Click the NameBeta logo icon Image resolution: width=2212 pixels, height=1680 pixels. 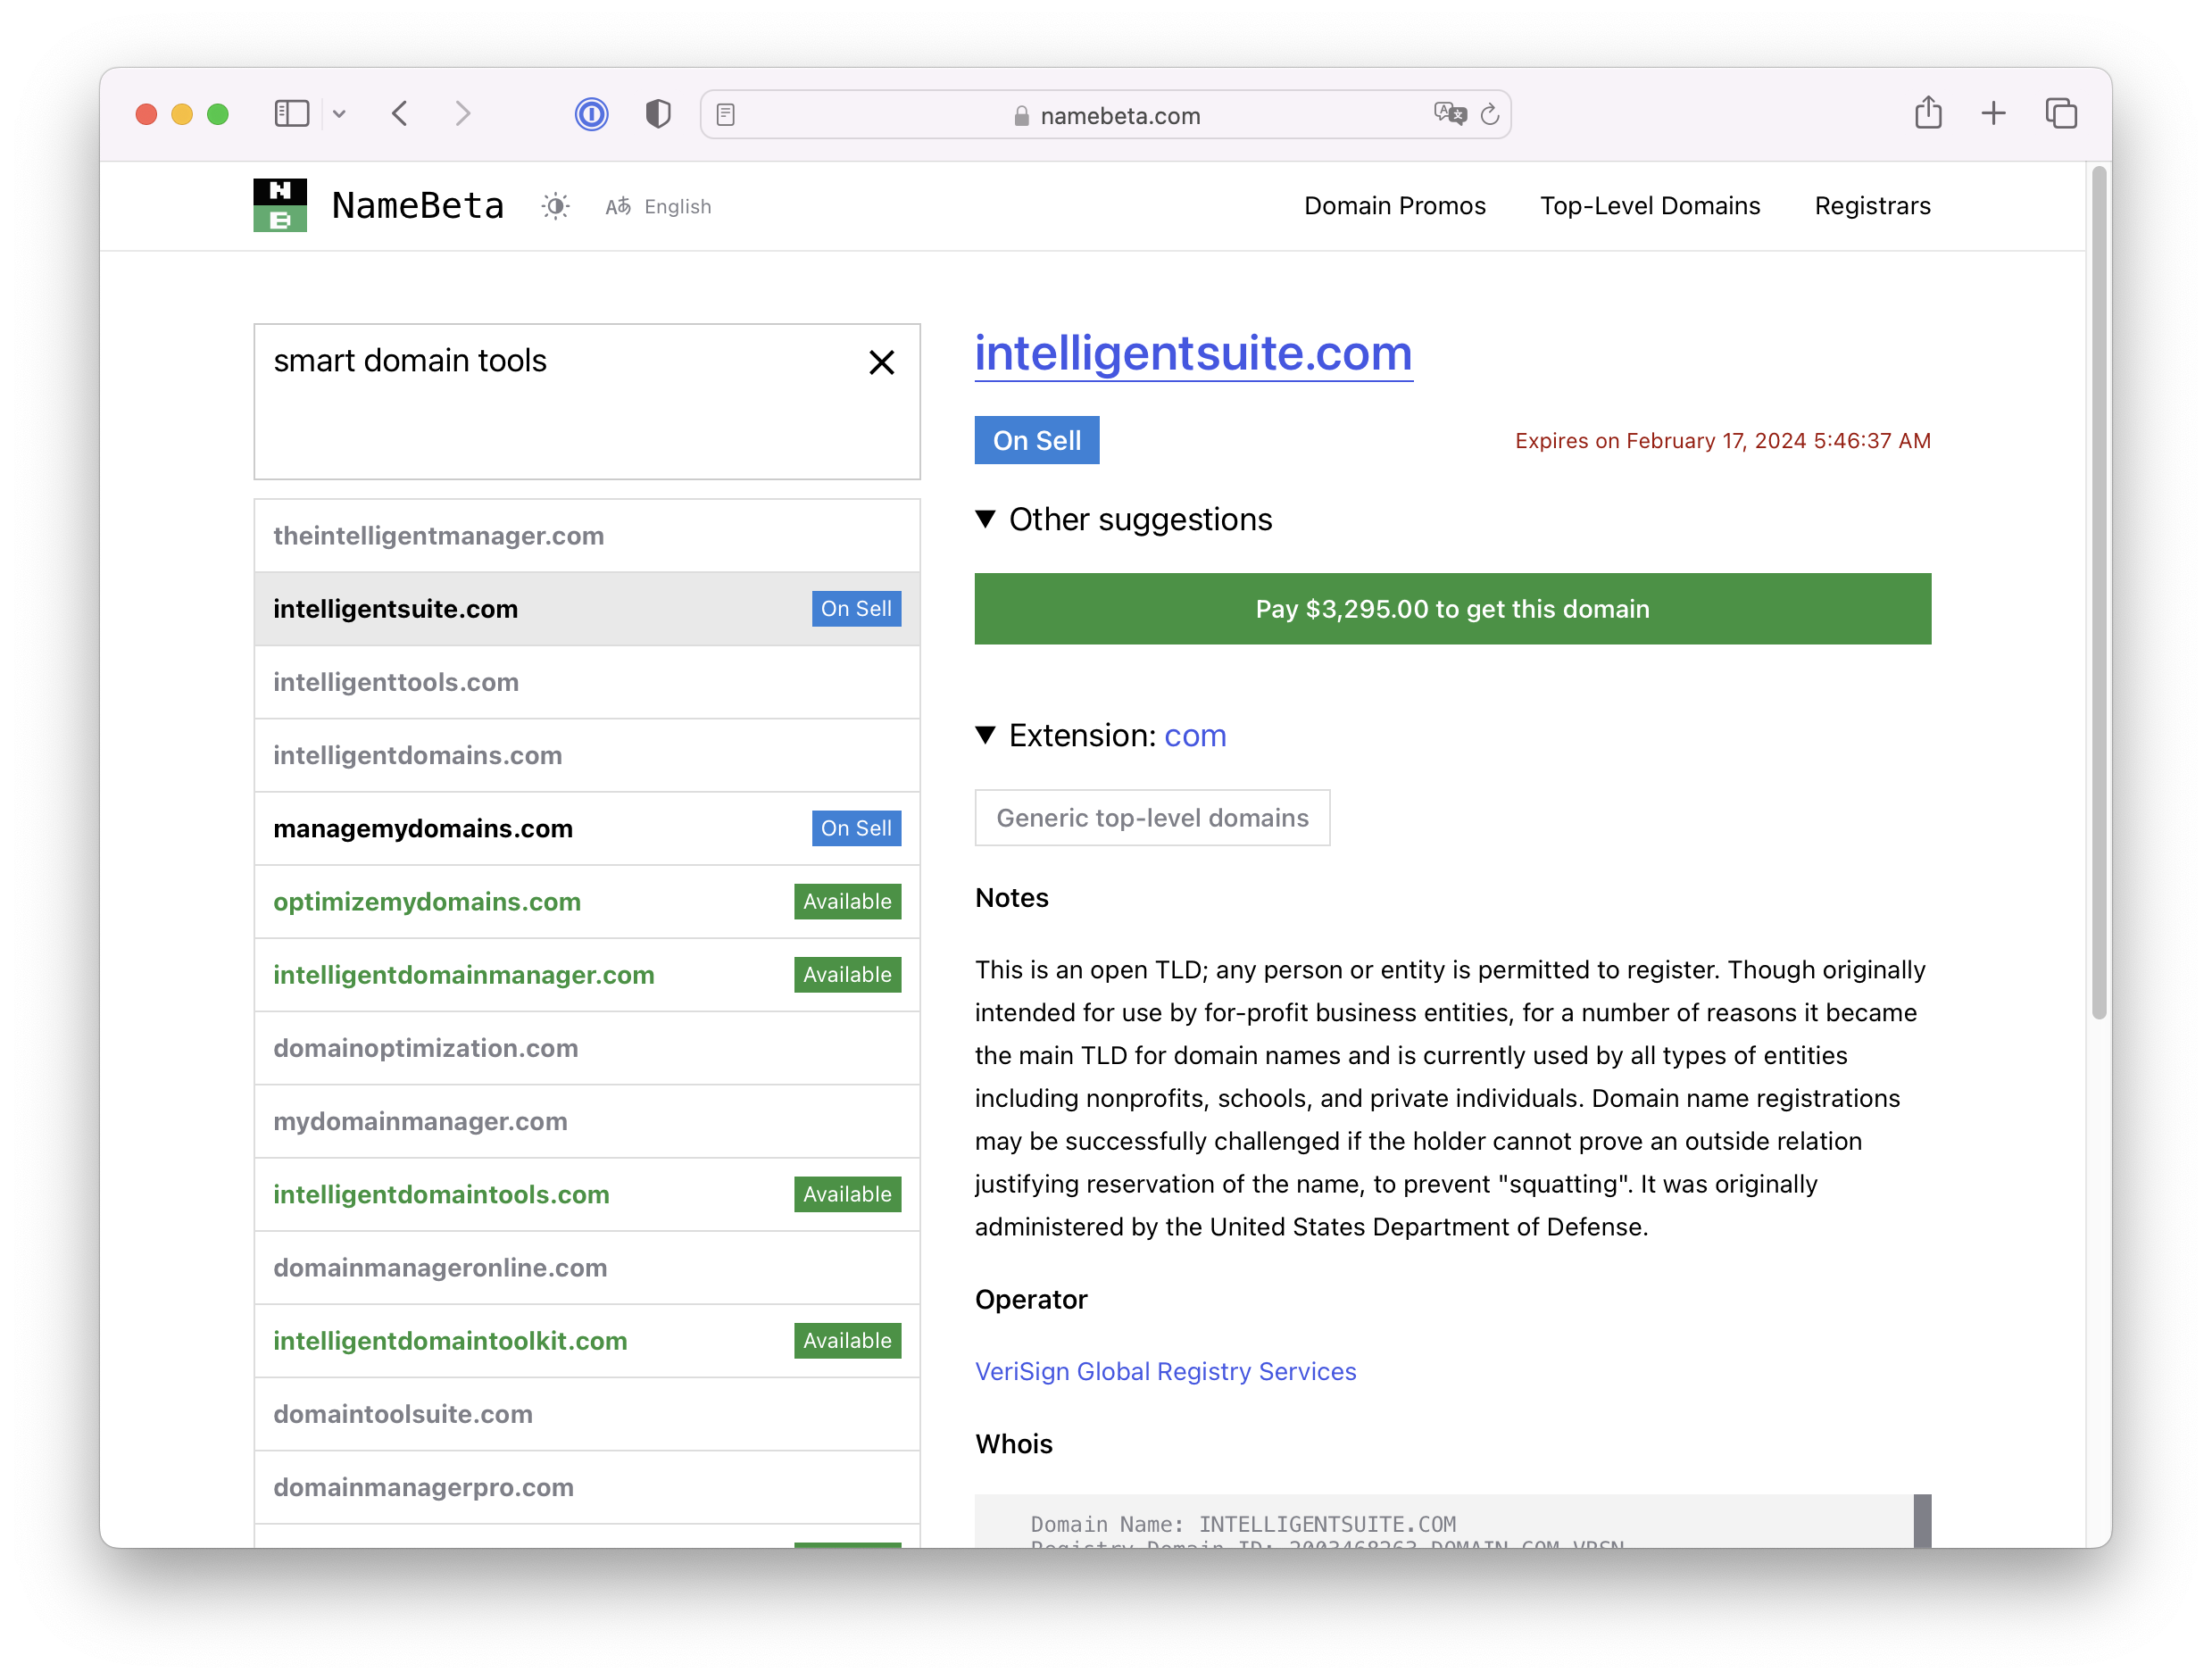coord(280,205)
